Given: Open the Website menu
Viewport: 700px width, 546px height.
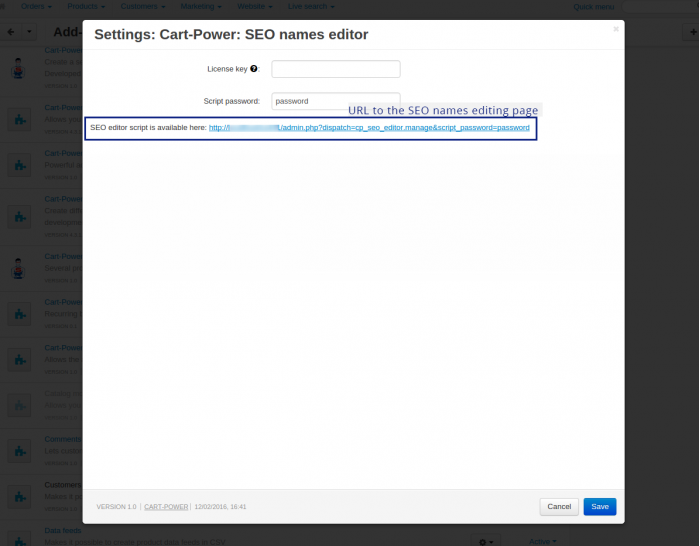Looking at the screenshot, I should [x=254, y=6].
